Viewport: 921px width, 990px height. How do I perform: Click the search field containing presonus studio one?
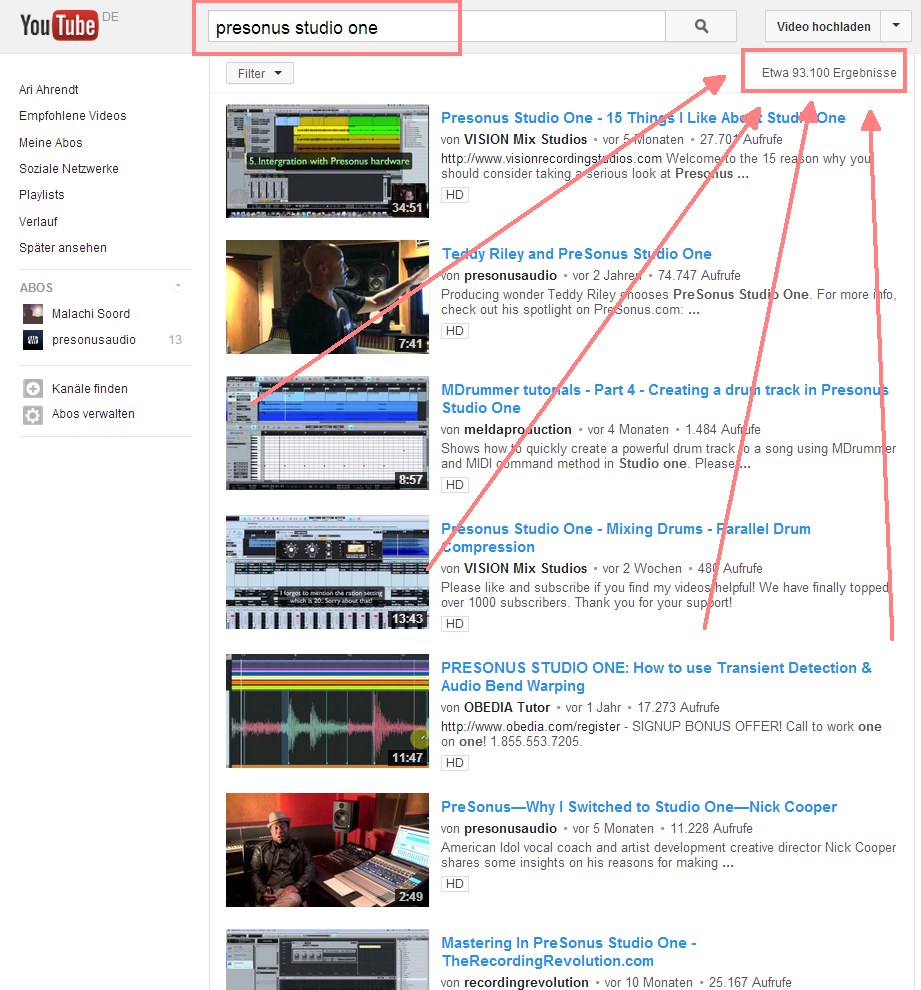tap(437, 28)
